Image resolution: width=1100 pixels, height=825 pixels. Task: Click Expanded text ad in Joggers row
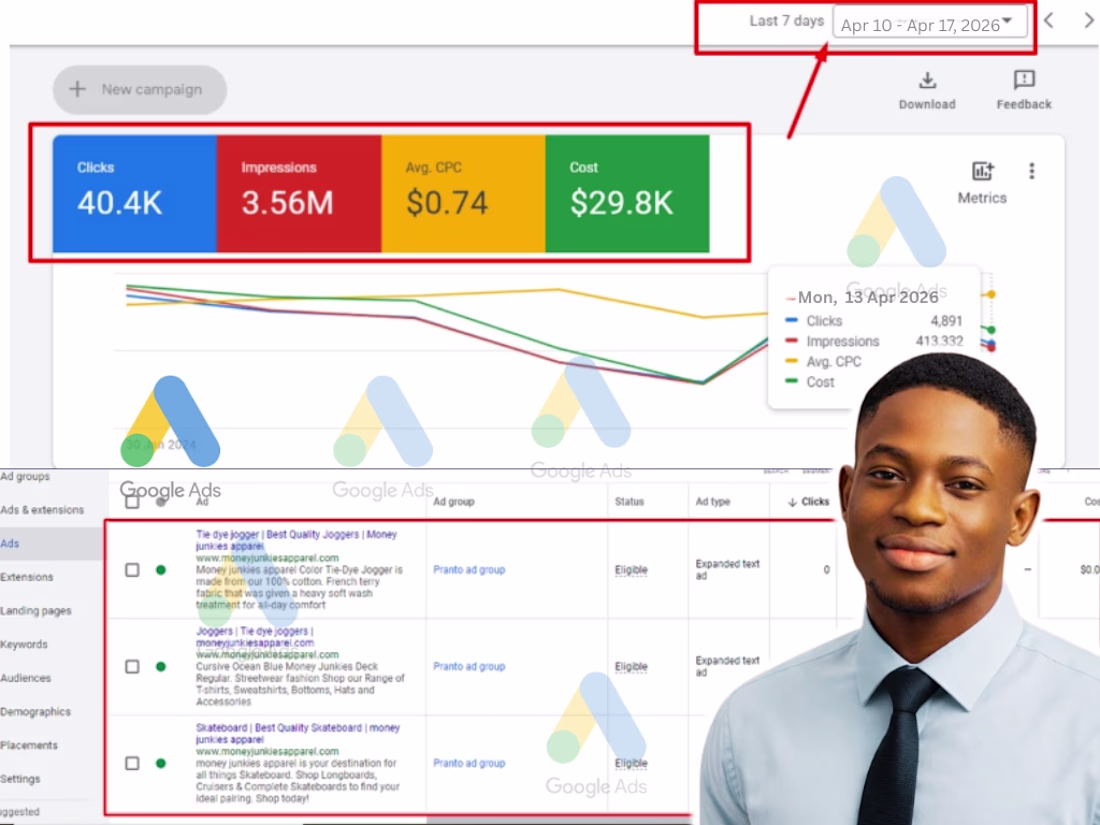click(x=727, y=666)
